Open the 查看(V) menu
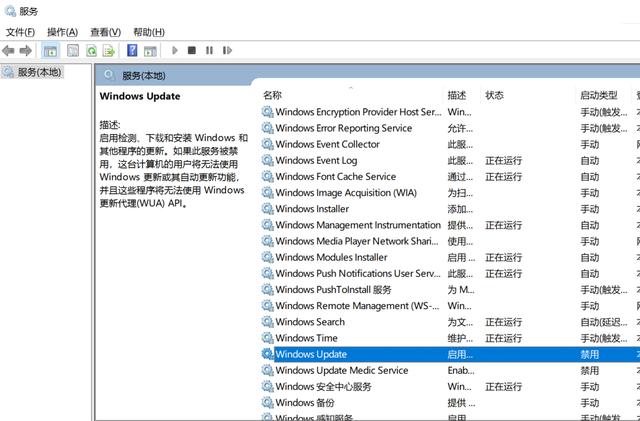Viewport: 640px width, 421px height. [106, 32]
